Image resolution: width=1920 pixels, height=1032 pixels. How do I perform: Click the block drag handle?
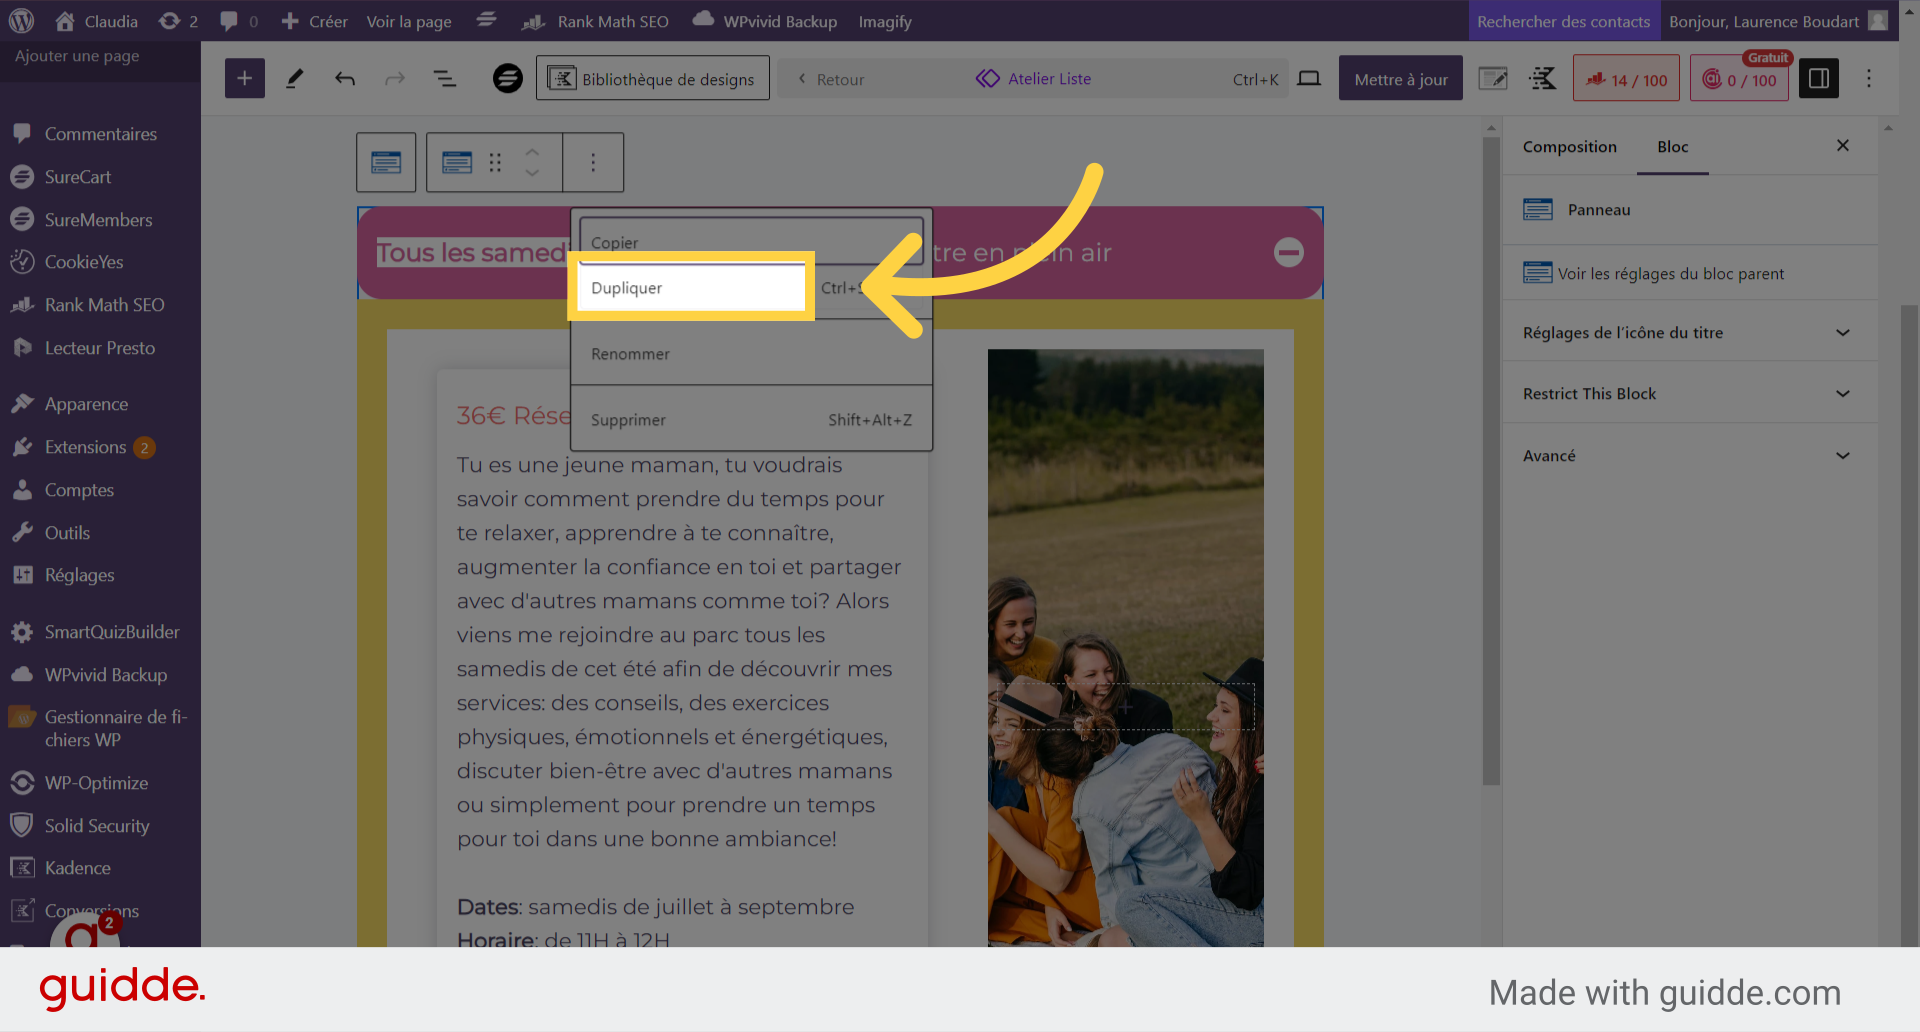(x=495, y=162)
